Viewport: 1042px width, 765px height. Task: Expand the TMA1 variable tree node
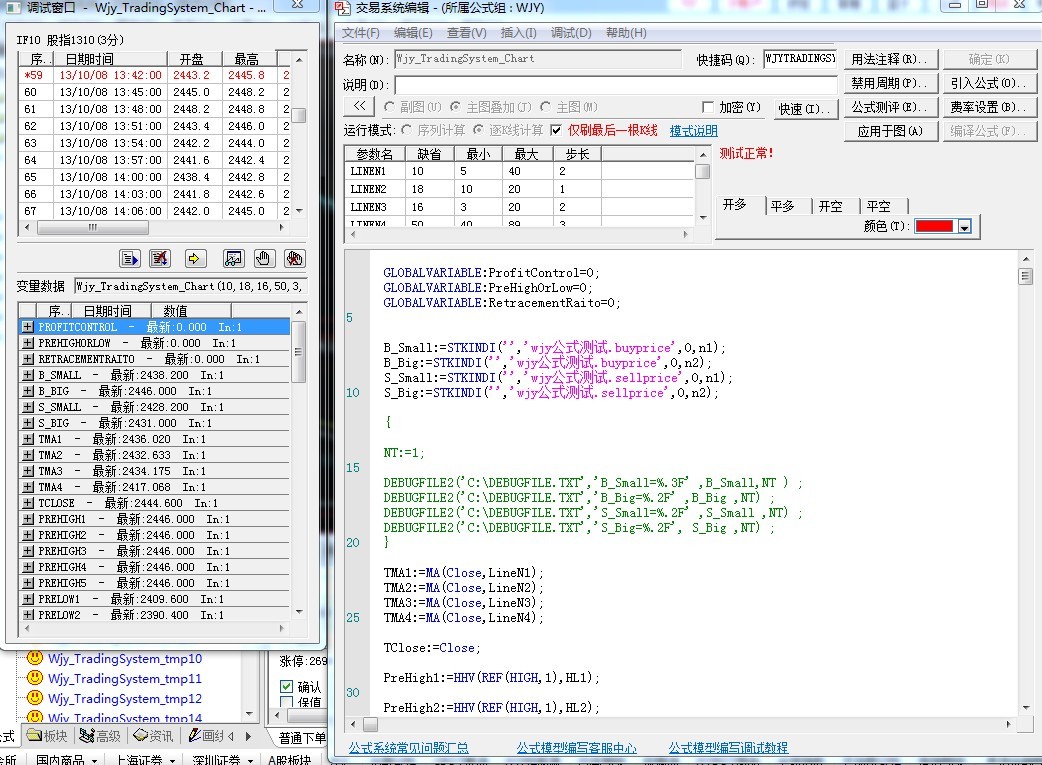click(x=27, y=439)
